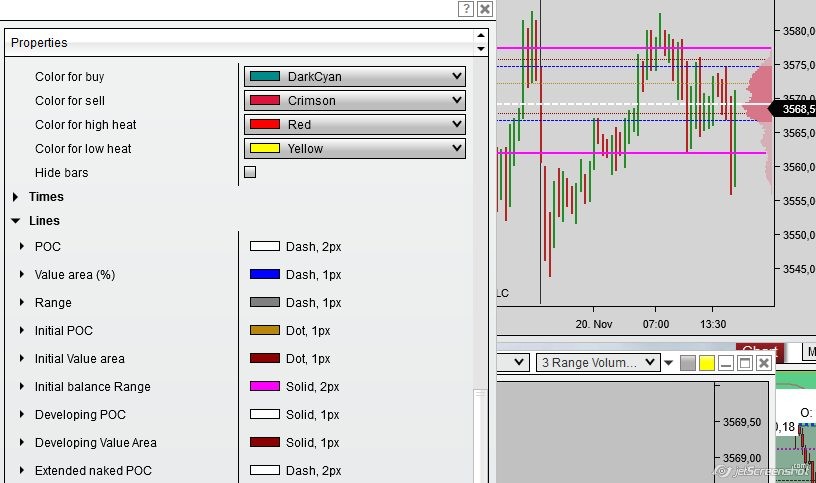The image size is (816, 483).
Task: Expand the Range line settings
Action: point(21,302)
